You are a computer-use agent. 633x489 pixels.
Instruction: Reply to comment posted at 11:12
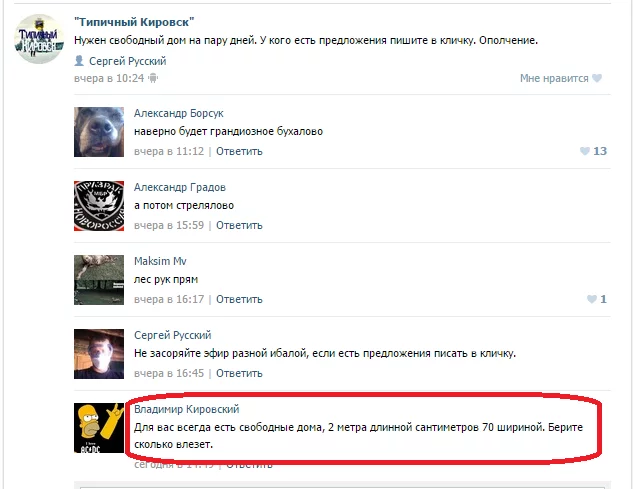(x=239, y=151)
